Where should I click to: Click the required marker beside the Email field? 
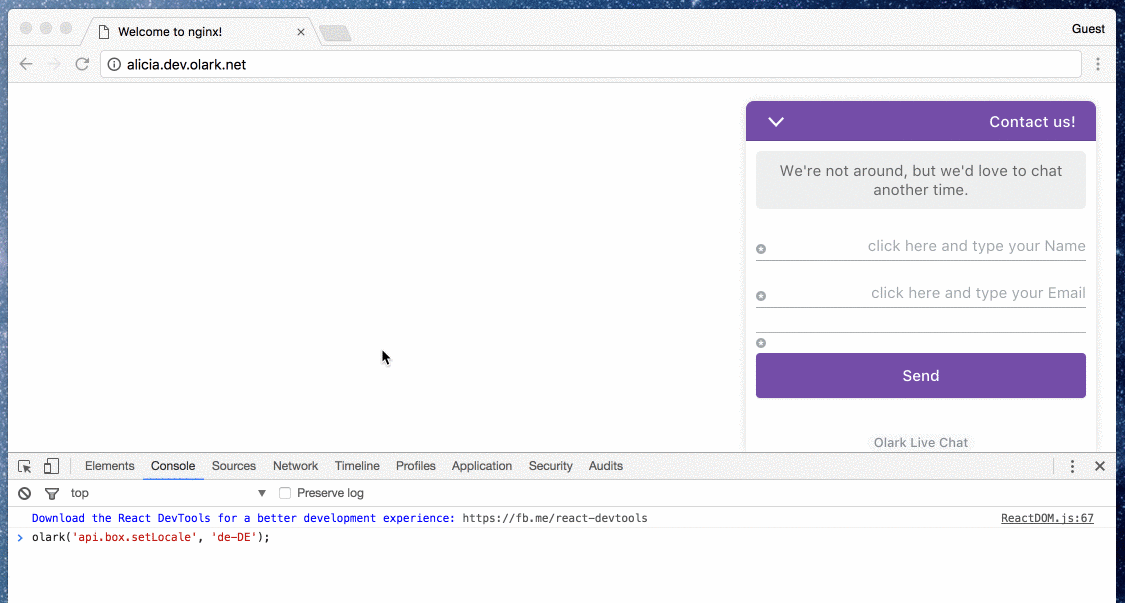(x=761, y=295)
